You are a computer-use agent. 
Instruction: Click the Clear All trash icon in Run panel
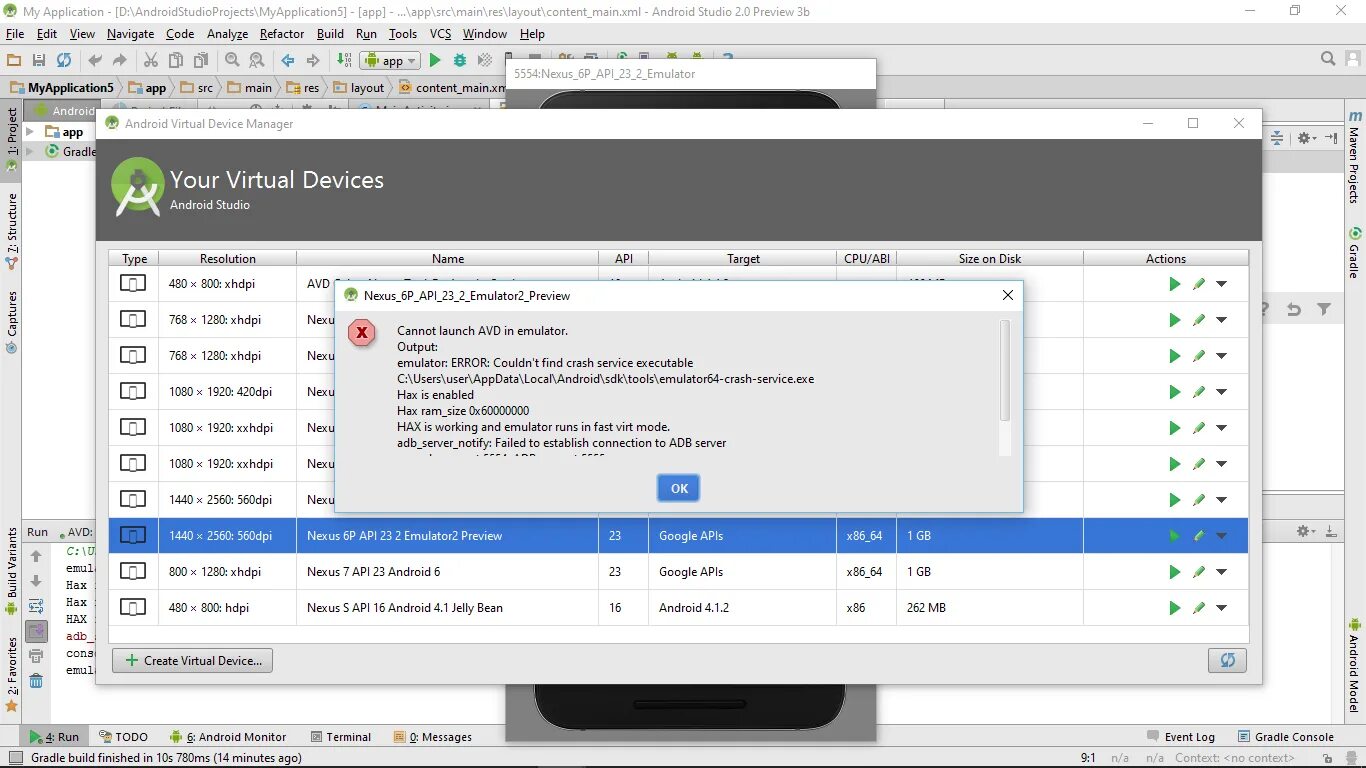pos(36,681)
